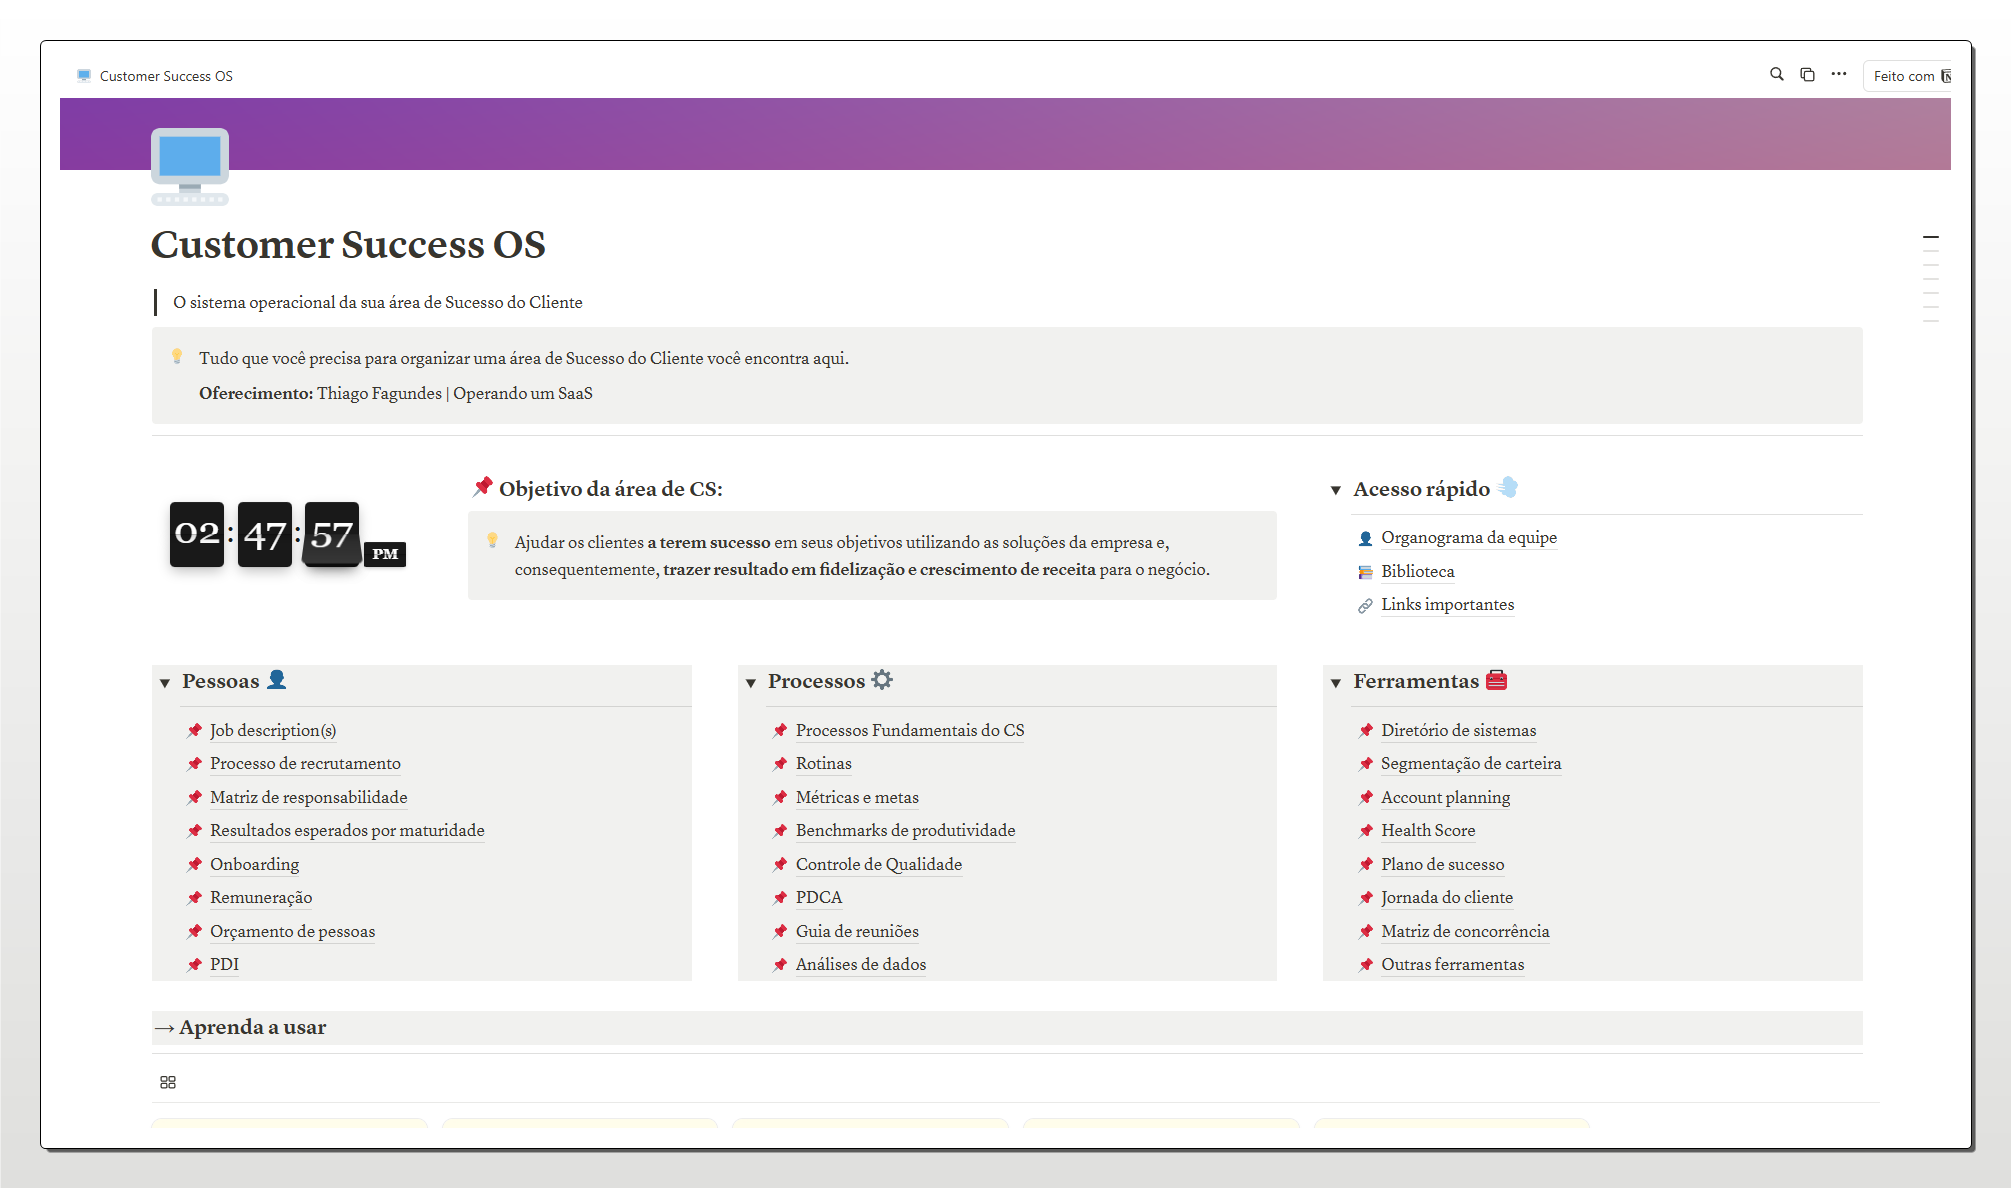Click the lightbulb icon in the intro callout
The width and height of the screenshot is (2011, 1188).
tap(178, 355)
